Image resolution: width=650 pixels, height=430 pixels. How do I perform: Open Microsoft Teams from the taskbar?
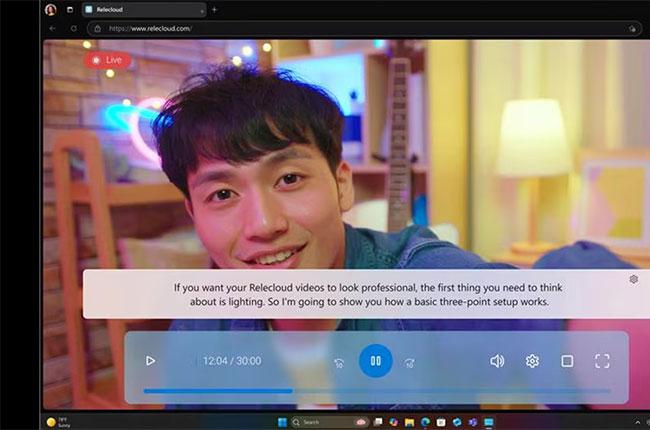point(473,422)
